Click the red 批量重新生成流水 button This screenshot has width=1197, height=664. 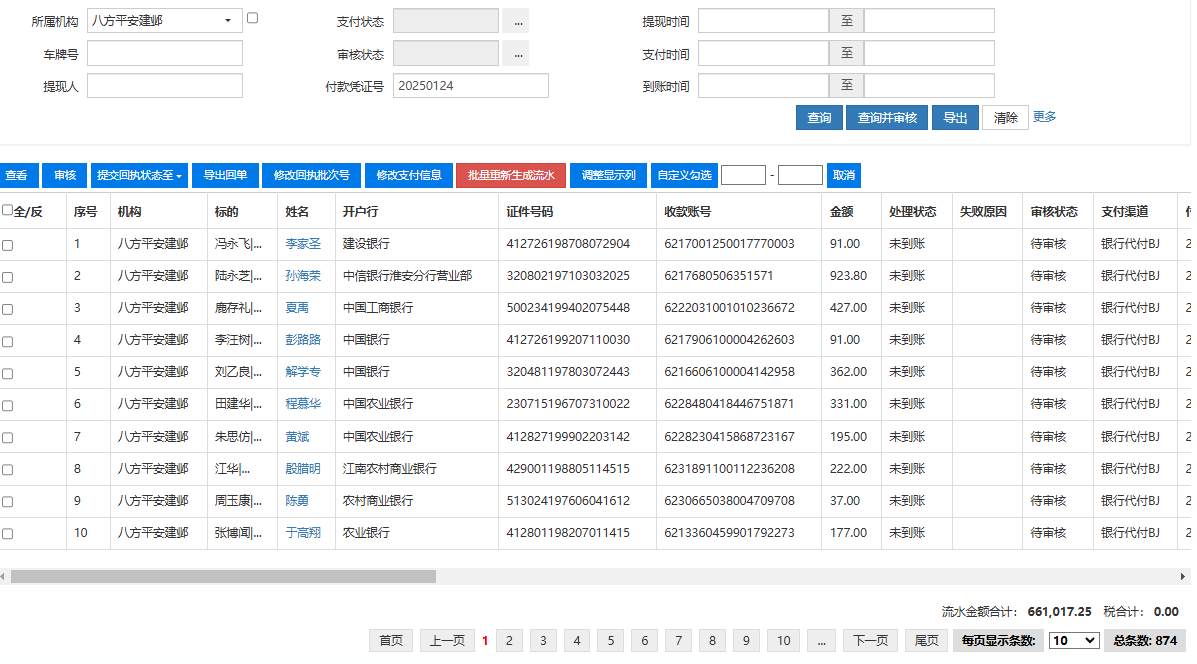pos(511,176)
